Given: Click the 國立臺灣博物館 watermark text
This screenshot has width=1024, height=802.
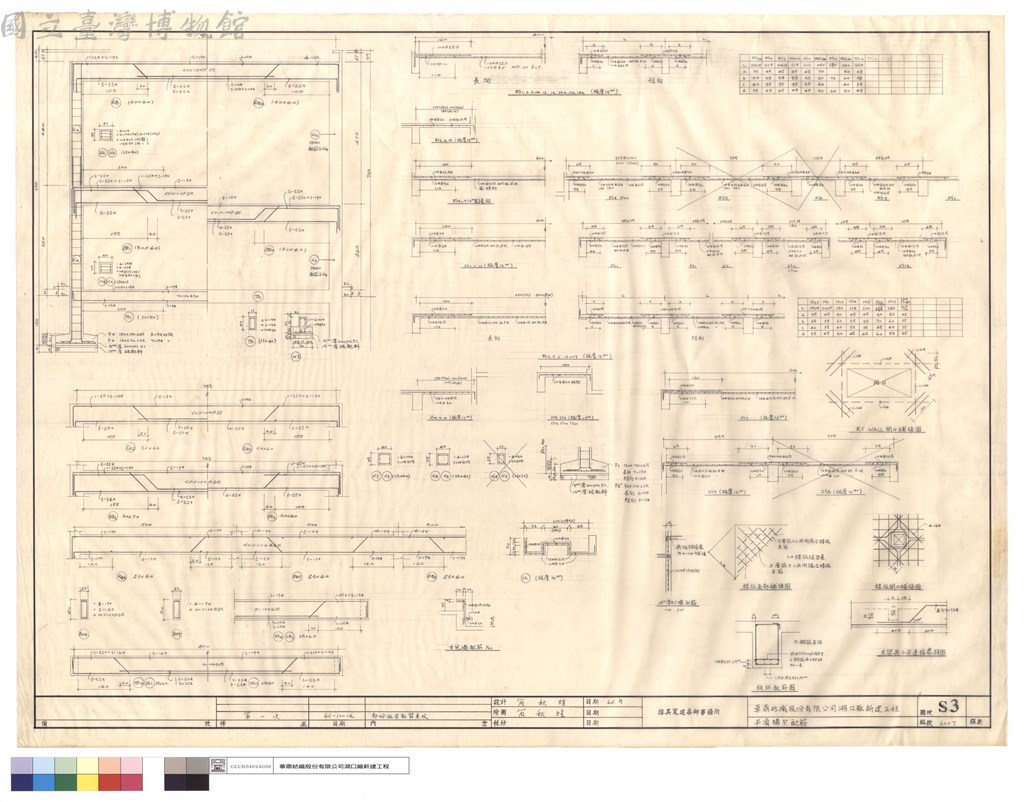Looking at the screenshot, I should (x=124, y=26).
